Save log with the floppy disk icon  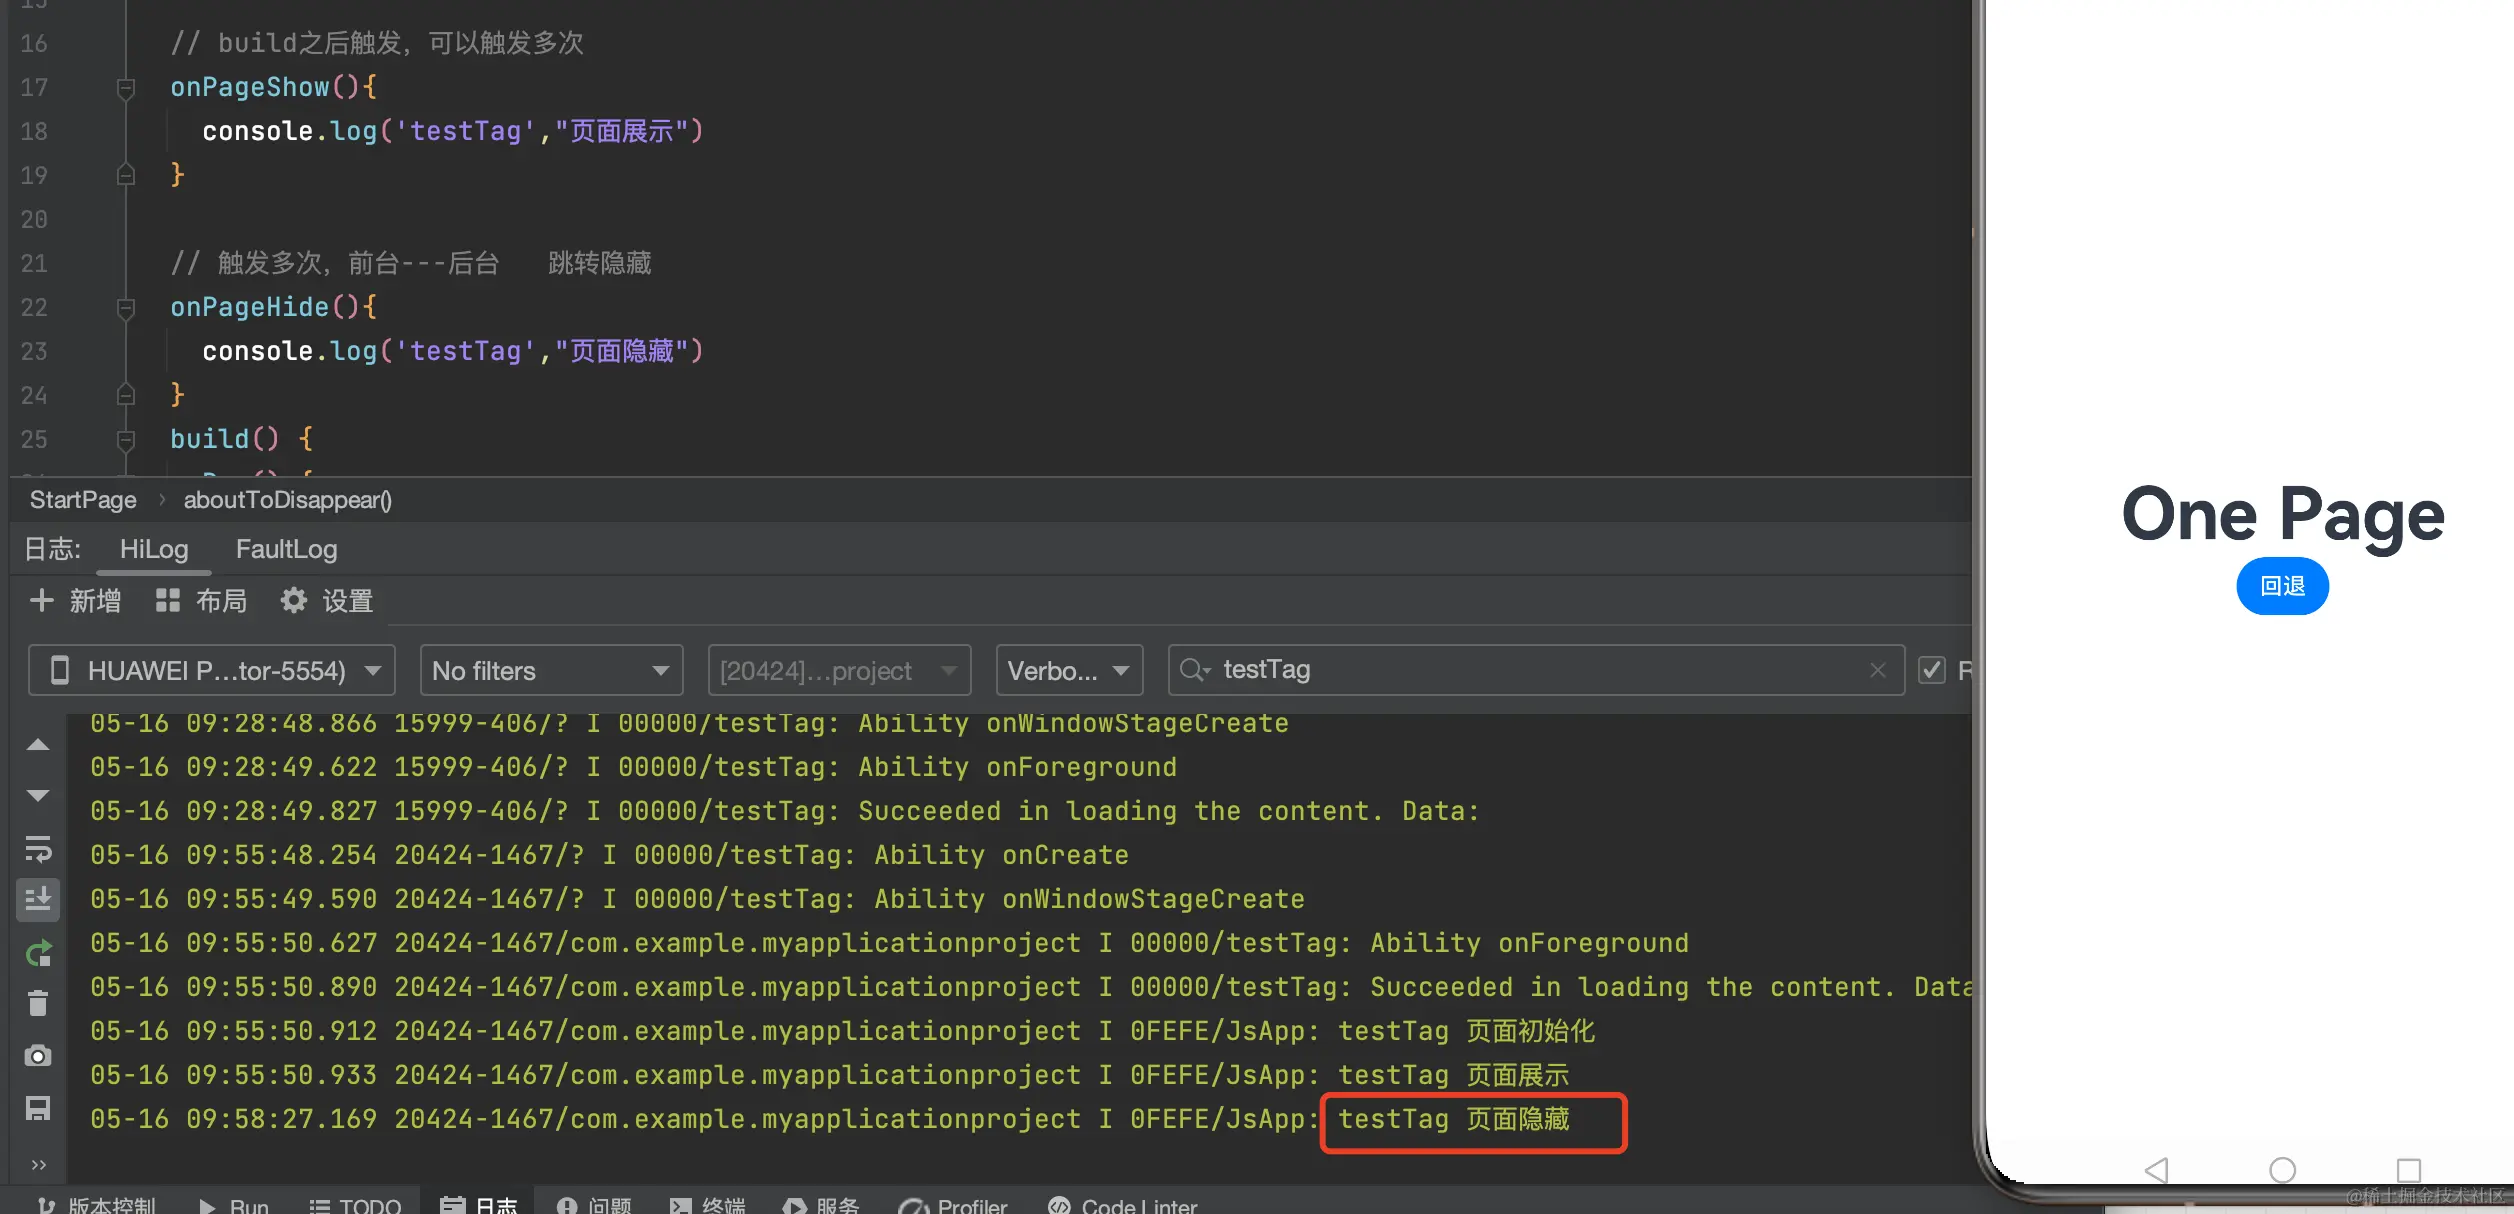click(x=38, y=1108)
